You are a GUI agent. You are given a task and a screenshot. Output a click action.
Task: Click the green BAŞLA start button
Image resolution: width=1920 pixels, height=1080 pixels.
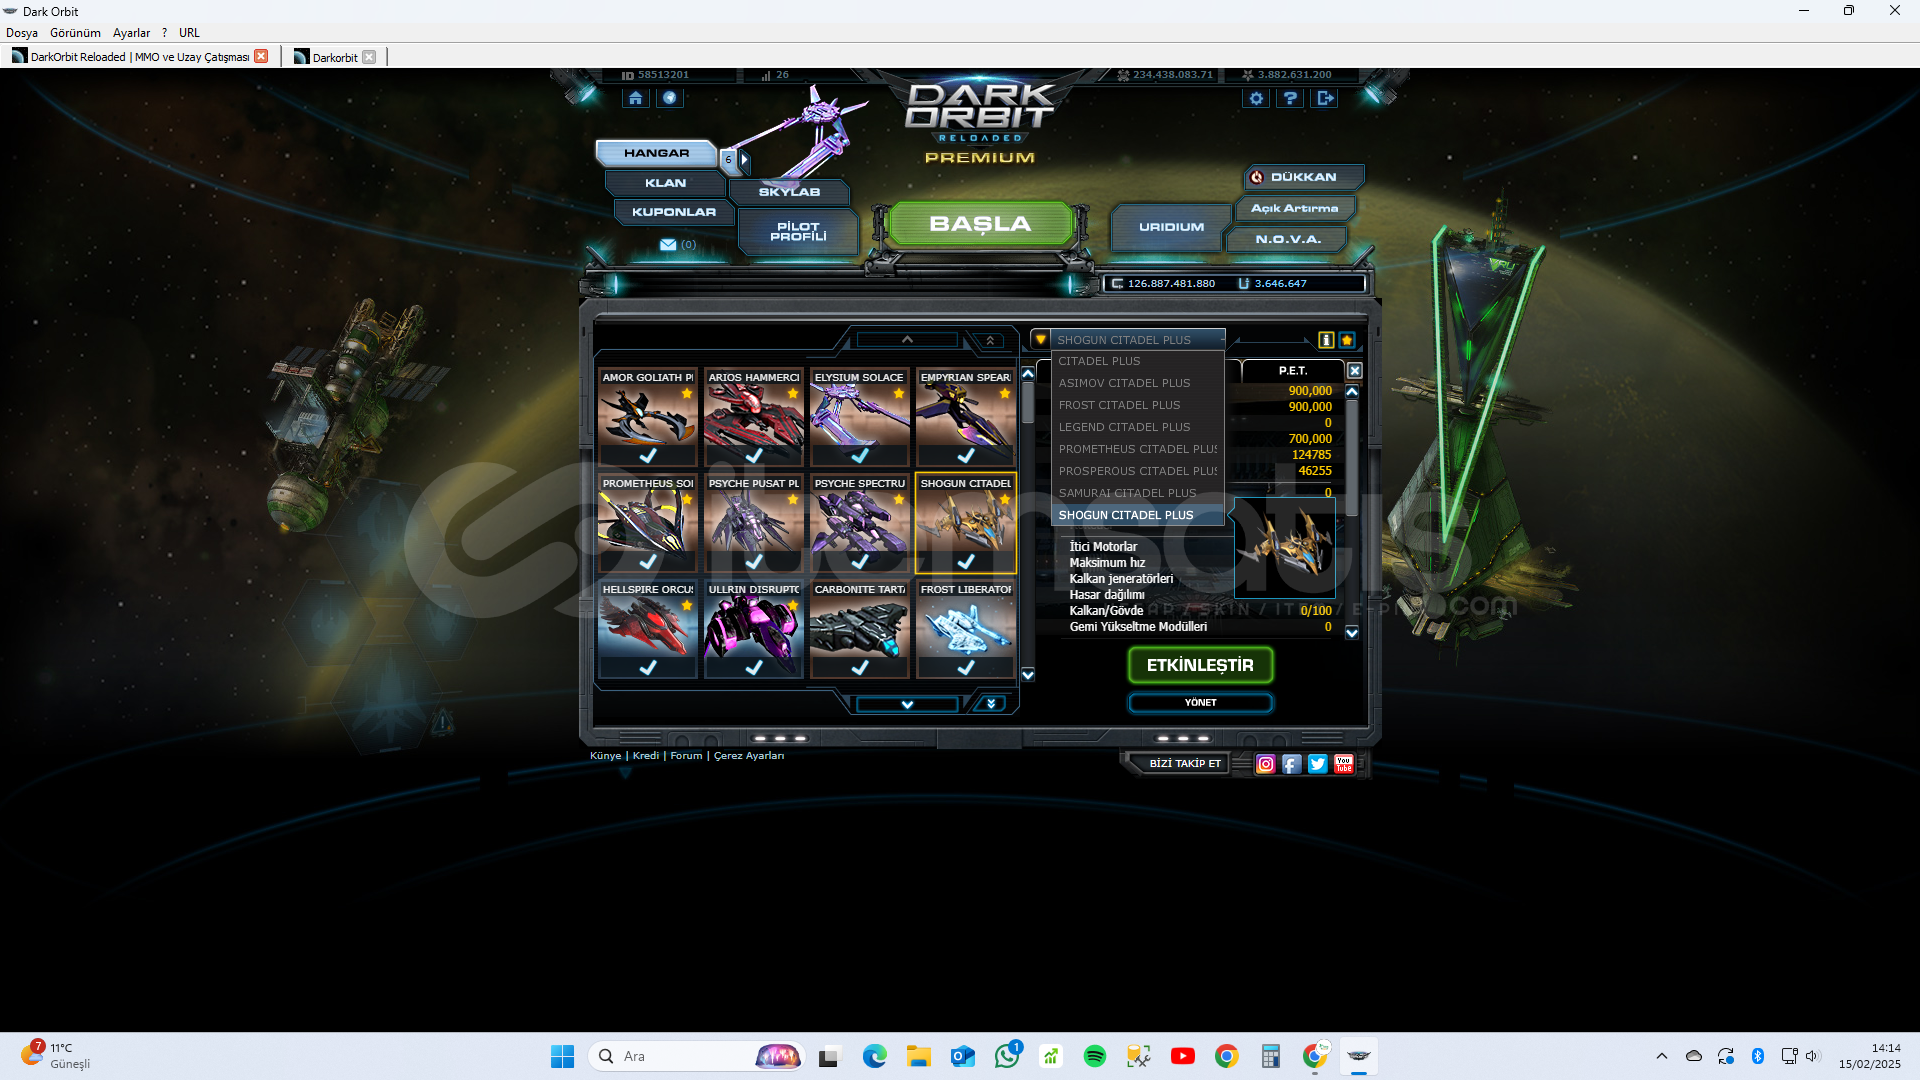980,224
